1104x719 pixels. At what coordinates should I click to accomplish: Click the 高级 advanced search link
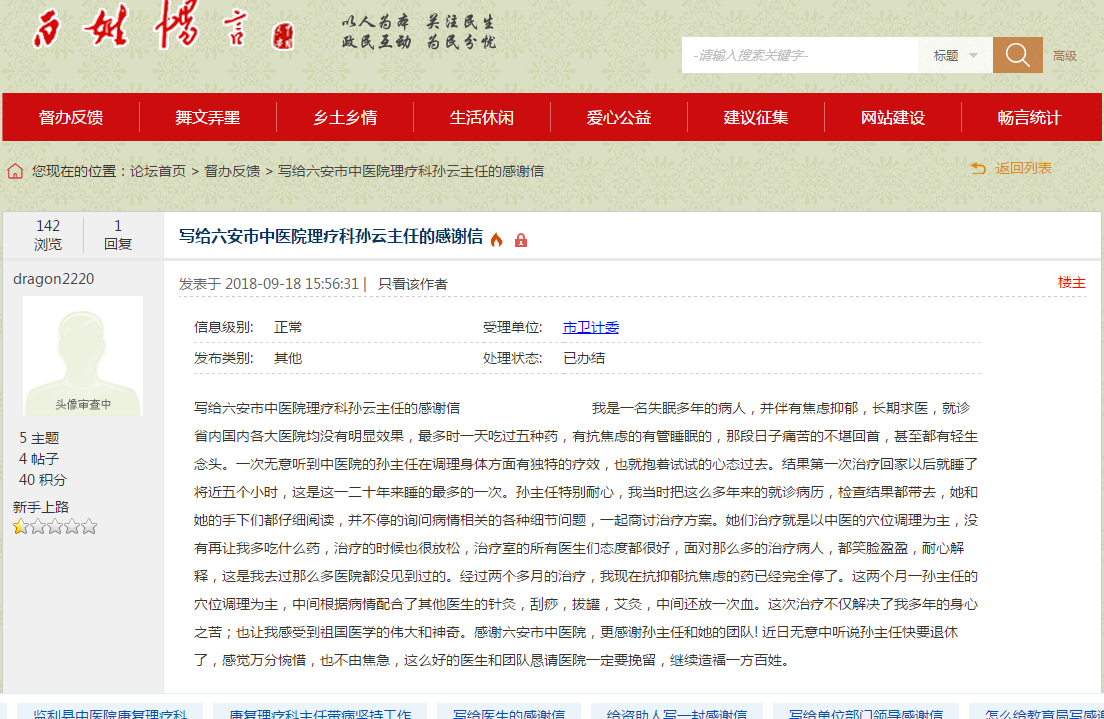(x=1064, y=56)
